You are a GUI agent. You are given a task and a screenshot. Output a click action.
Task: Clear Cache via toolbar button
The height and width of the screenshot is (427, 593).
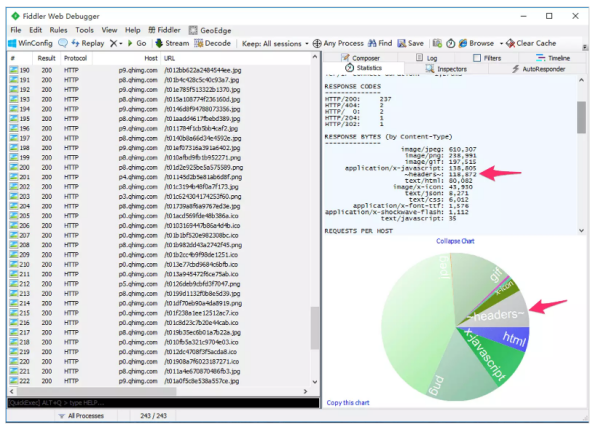click(x=531, y=43)
